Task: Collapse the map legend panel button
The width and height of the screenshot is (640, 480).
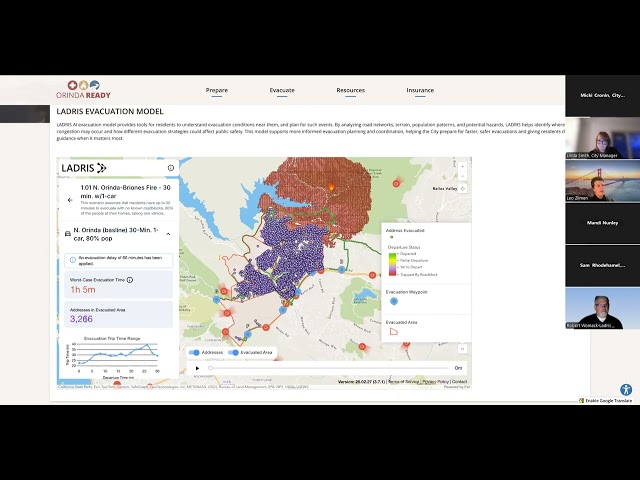Action: [x=462, y=349]
